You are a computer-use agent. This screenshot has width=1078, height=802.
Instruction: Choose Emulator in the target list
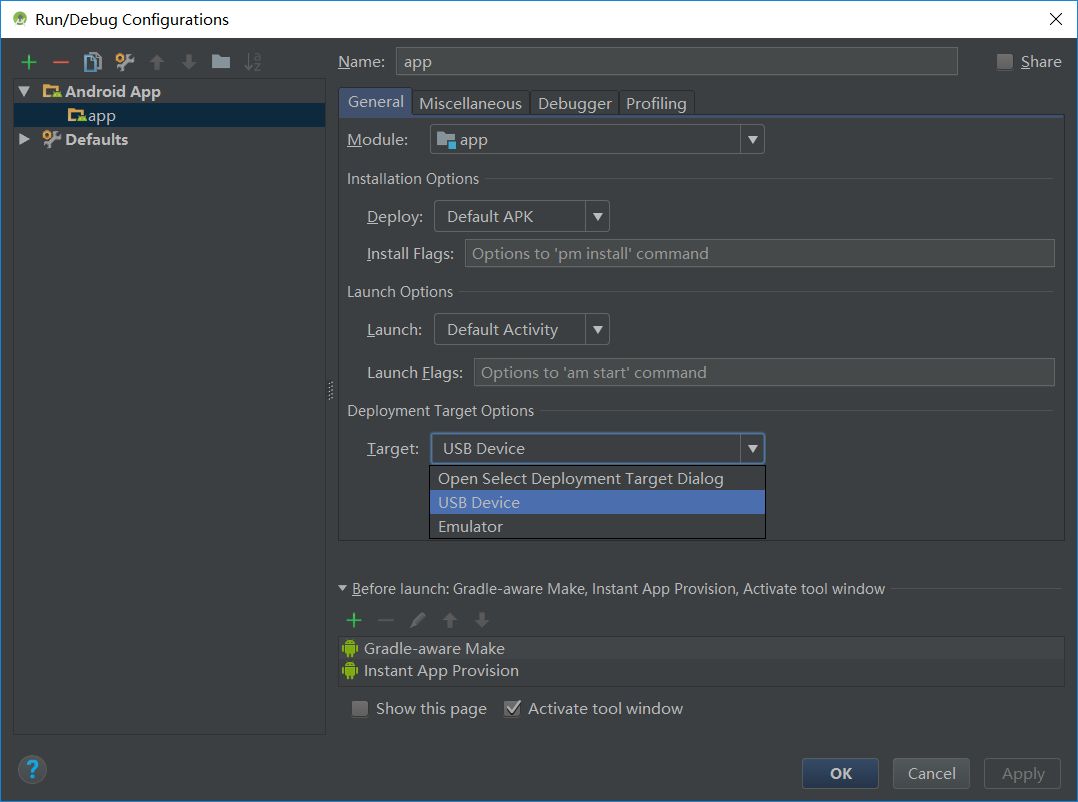click(597, 526)
